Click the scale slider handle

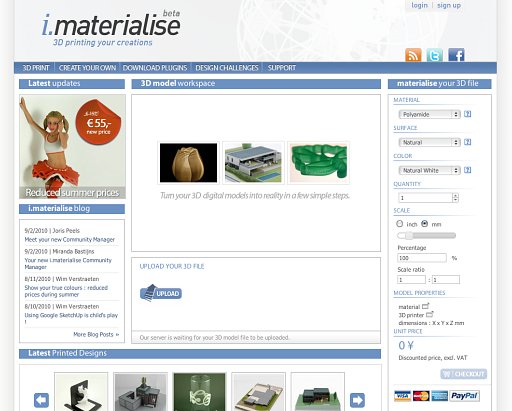click(408, 236)
